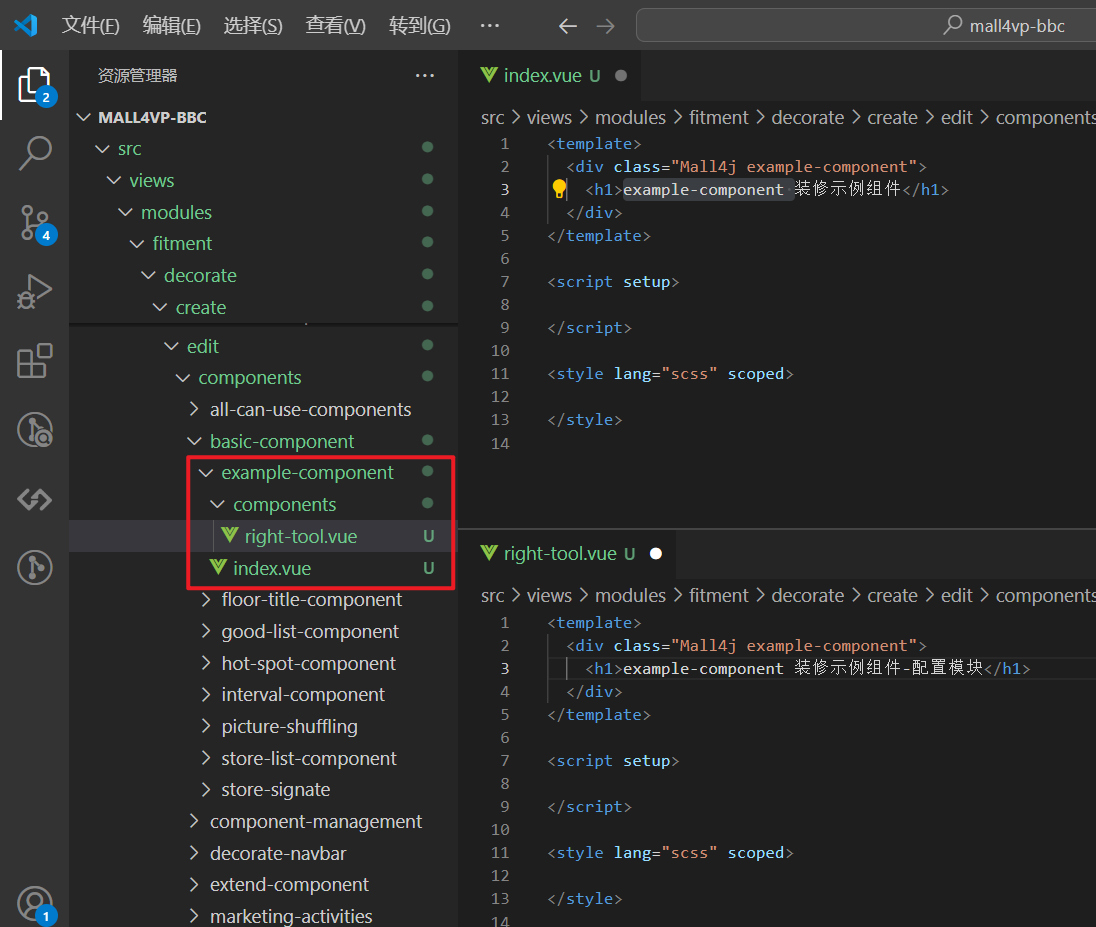Open the 文件(F) menu
This screenshot has width=1096, height=927.
[90, 26]
